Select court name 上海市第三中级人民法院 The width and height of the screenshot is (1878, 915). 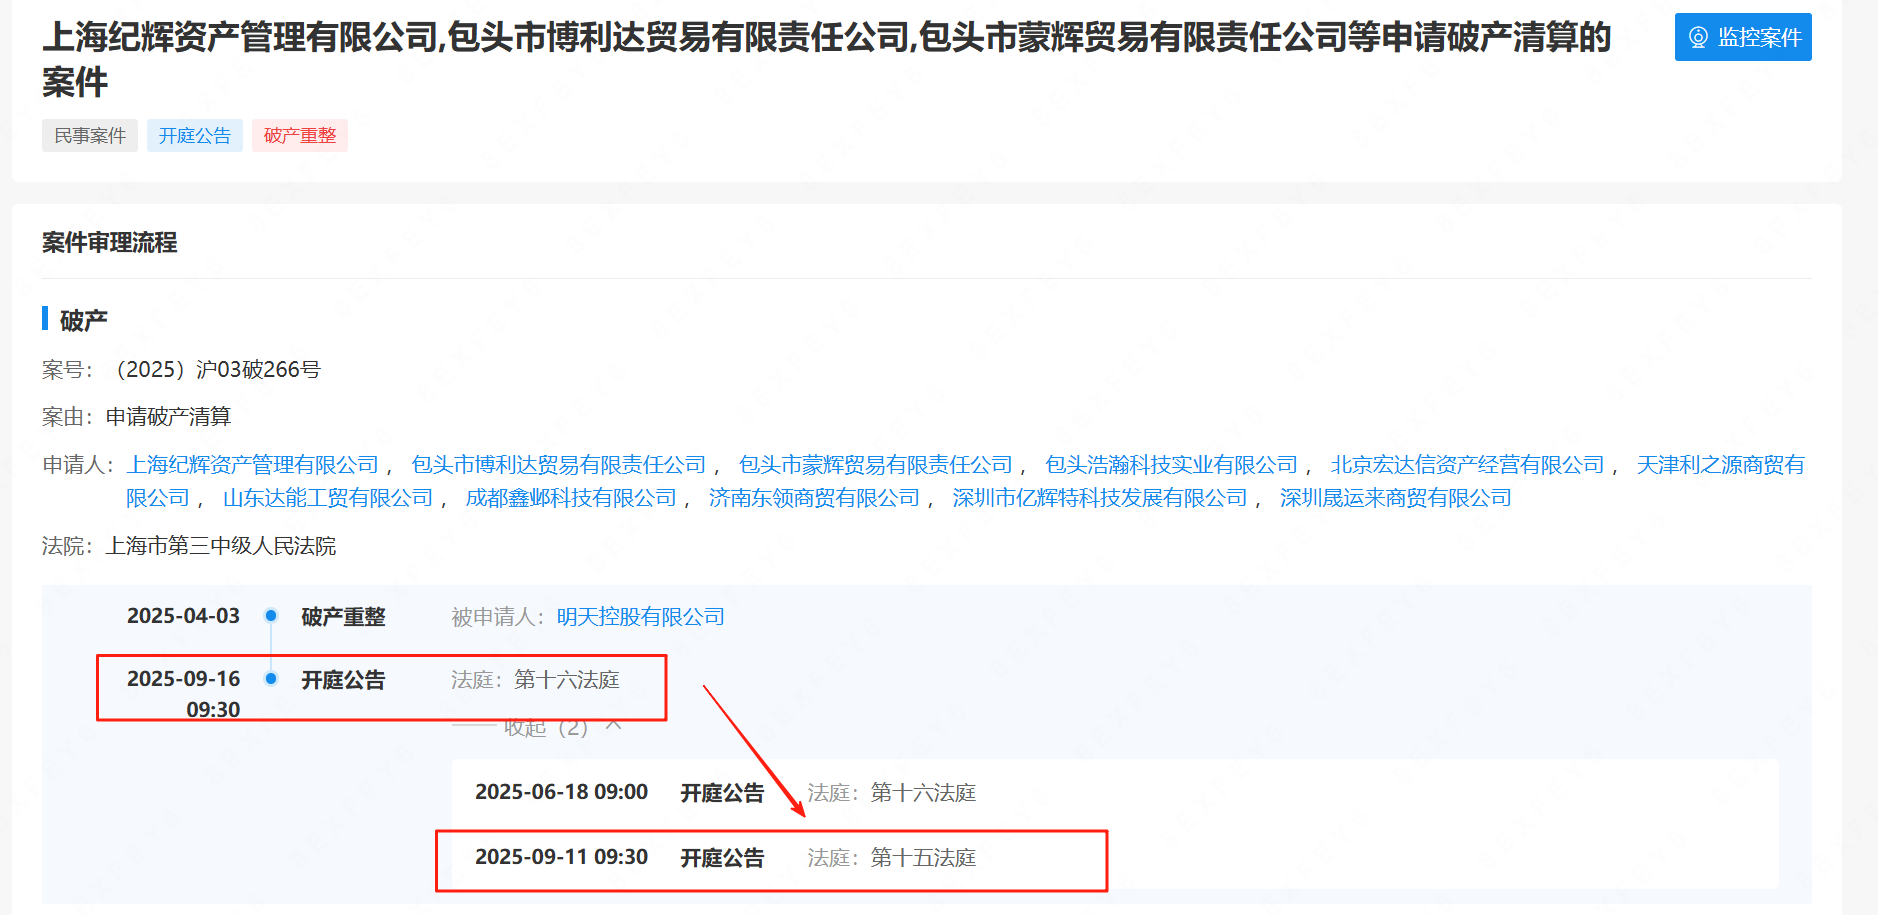221,546
